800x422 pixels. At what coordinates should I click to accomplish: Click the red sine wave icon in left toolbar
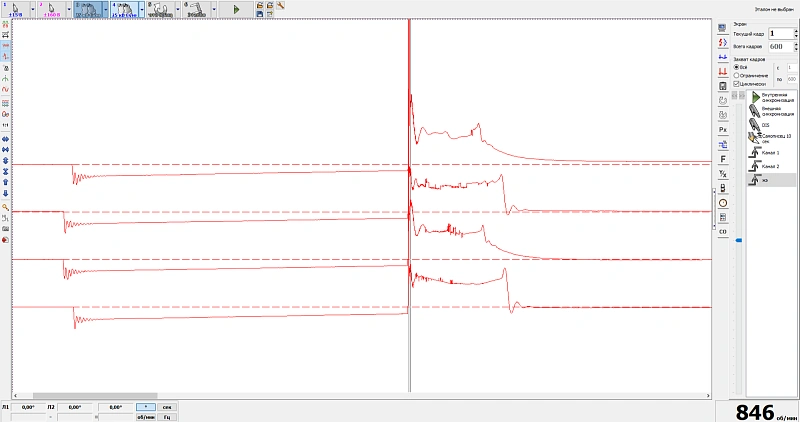[x=5, y=89]
